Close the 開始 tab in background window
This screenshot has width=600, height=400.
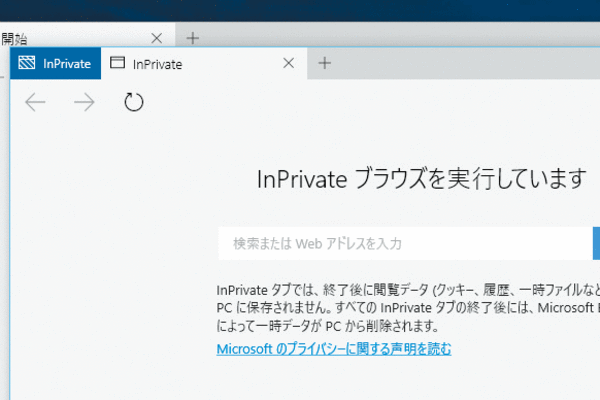157,38
